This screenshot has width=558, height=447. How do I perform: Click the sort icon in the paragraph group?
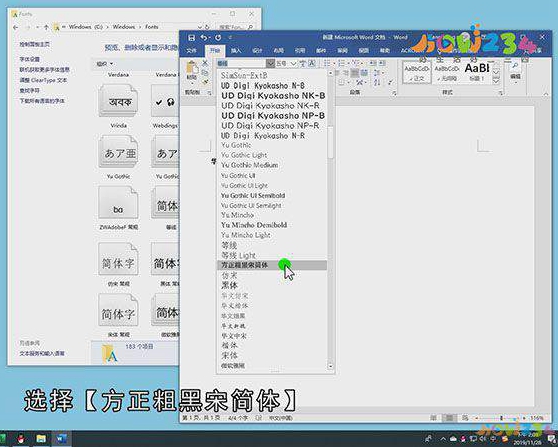click(377, 83)
